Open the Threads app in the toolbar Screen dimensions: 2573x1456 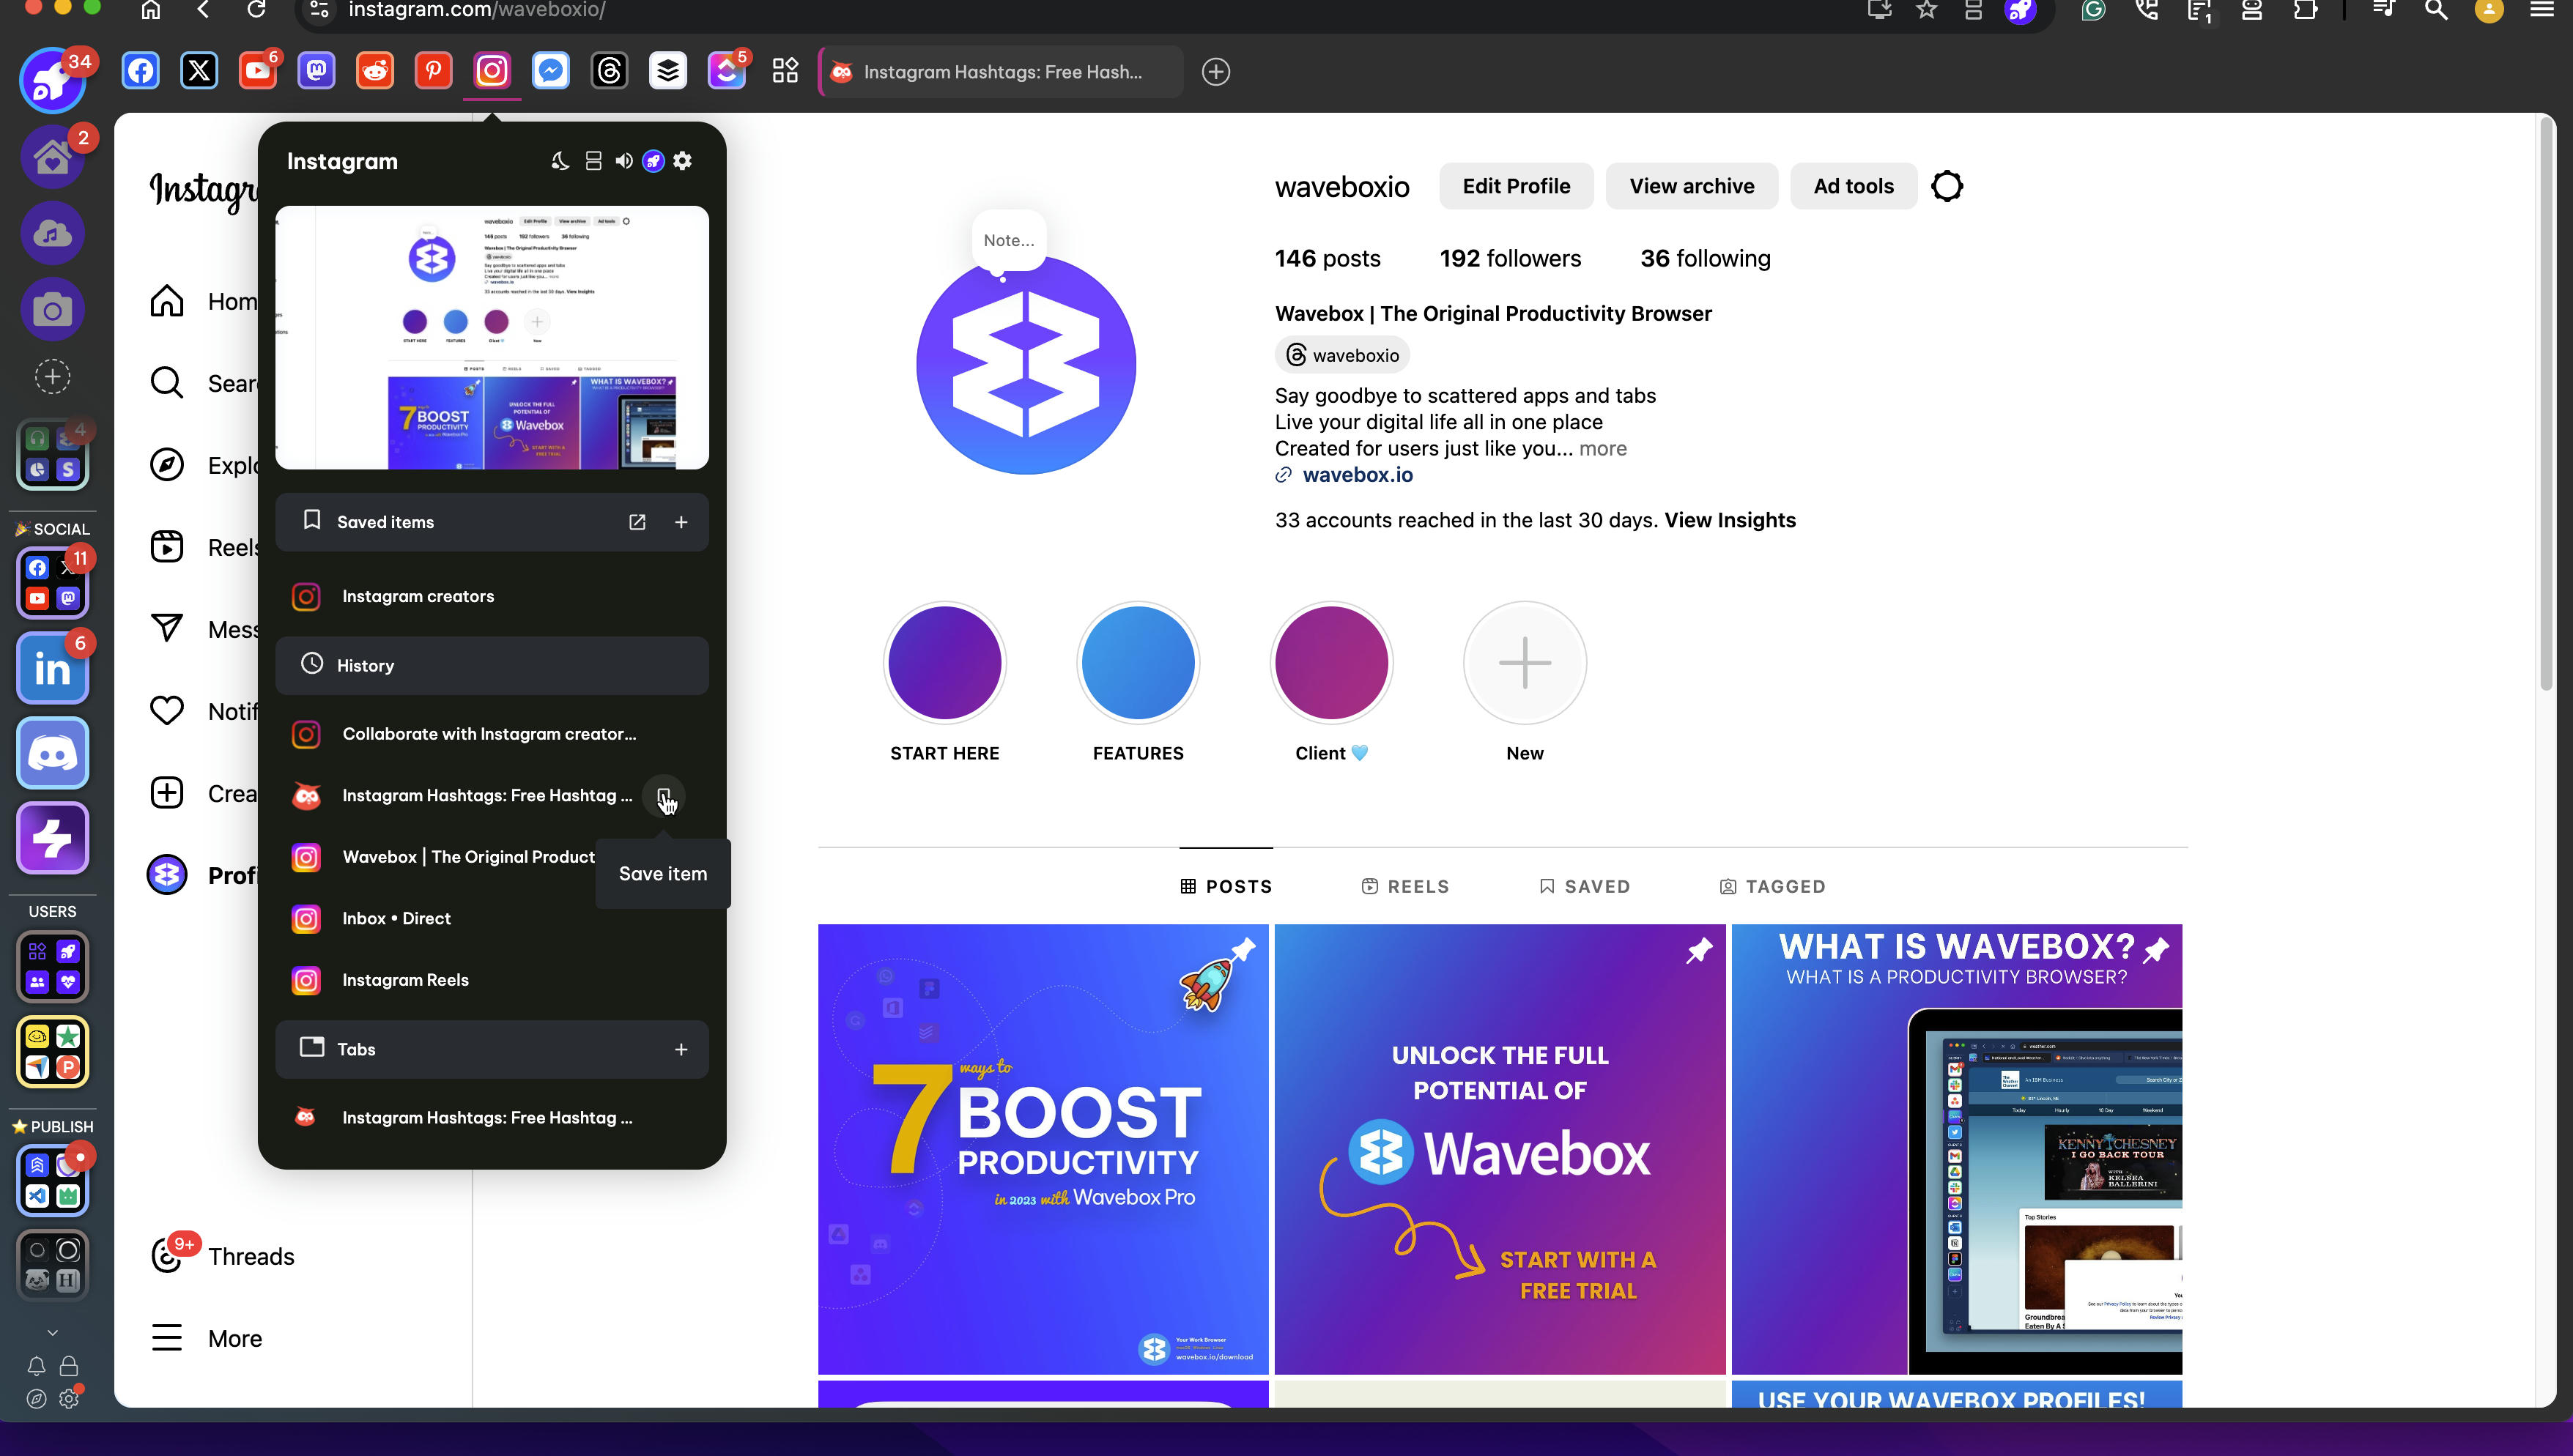pos(609,71)
